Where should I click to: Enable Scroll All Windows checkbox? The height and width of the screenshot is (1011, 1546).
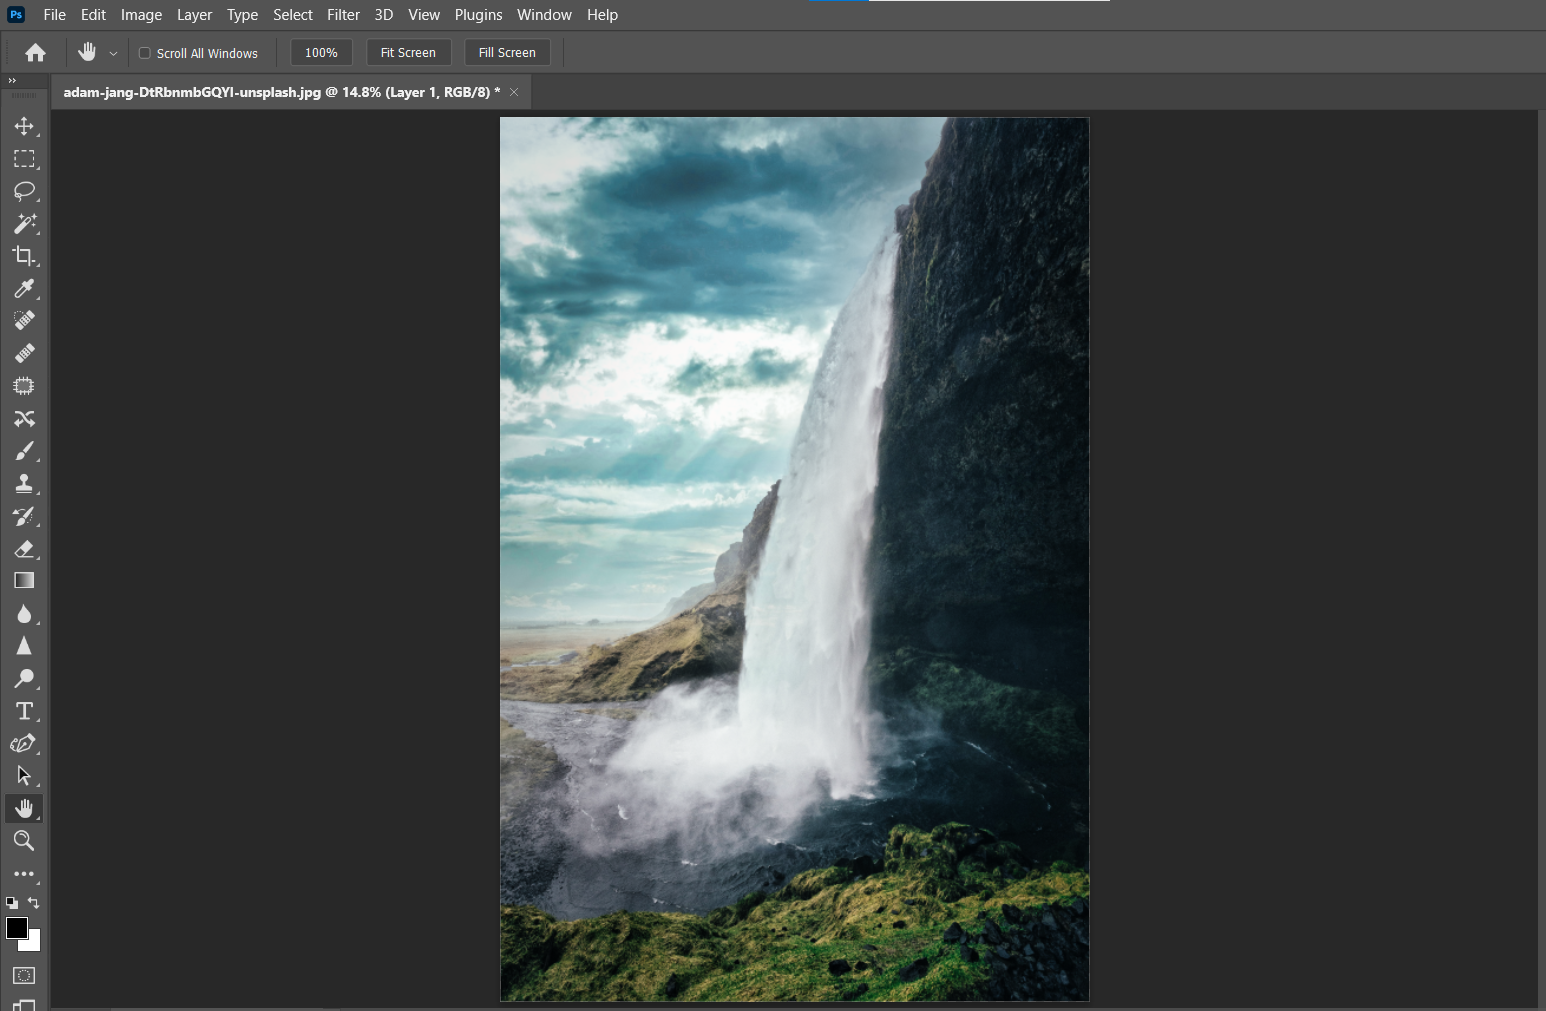pos(145,53)
